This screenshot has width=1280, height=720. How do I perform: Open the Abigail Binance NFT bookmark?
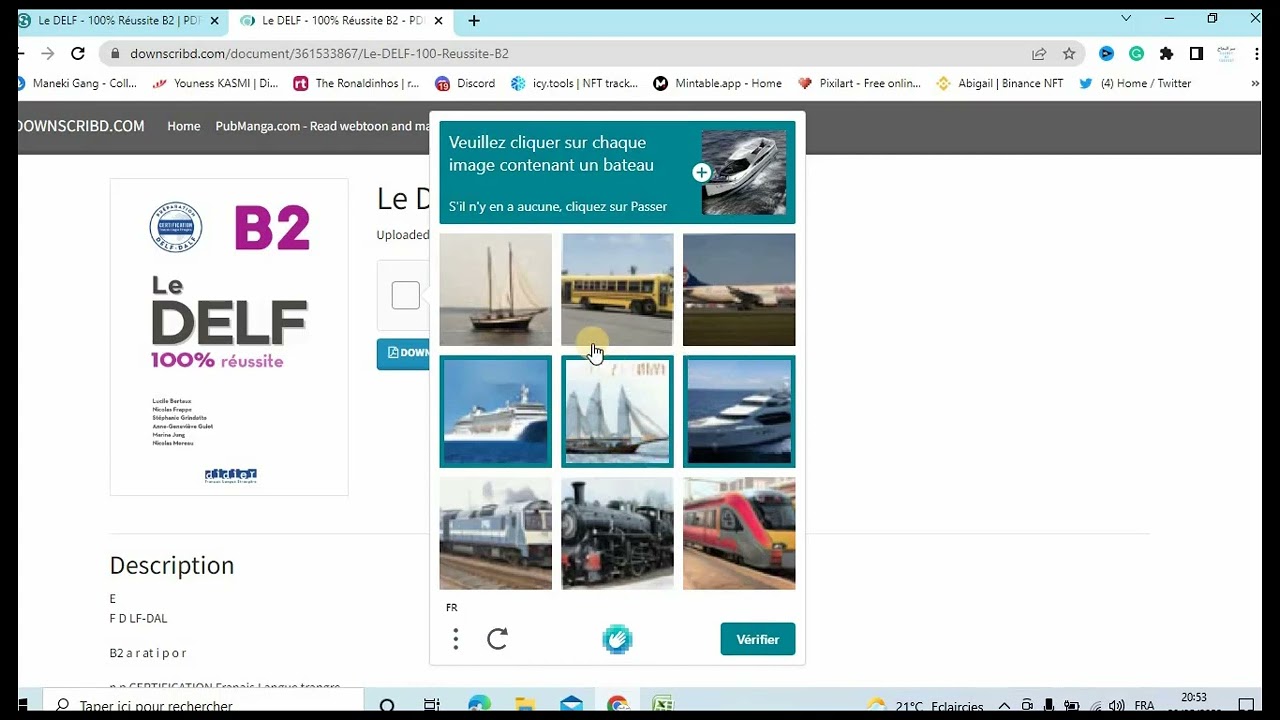point(1000,84)
